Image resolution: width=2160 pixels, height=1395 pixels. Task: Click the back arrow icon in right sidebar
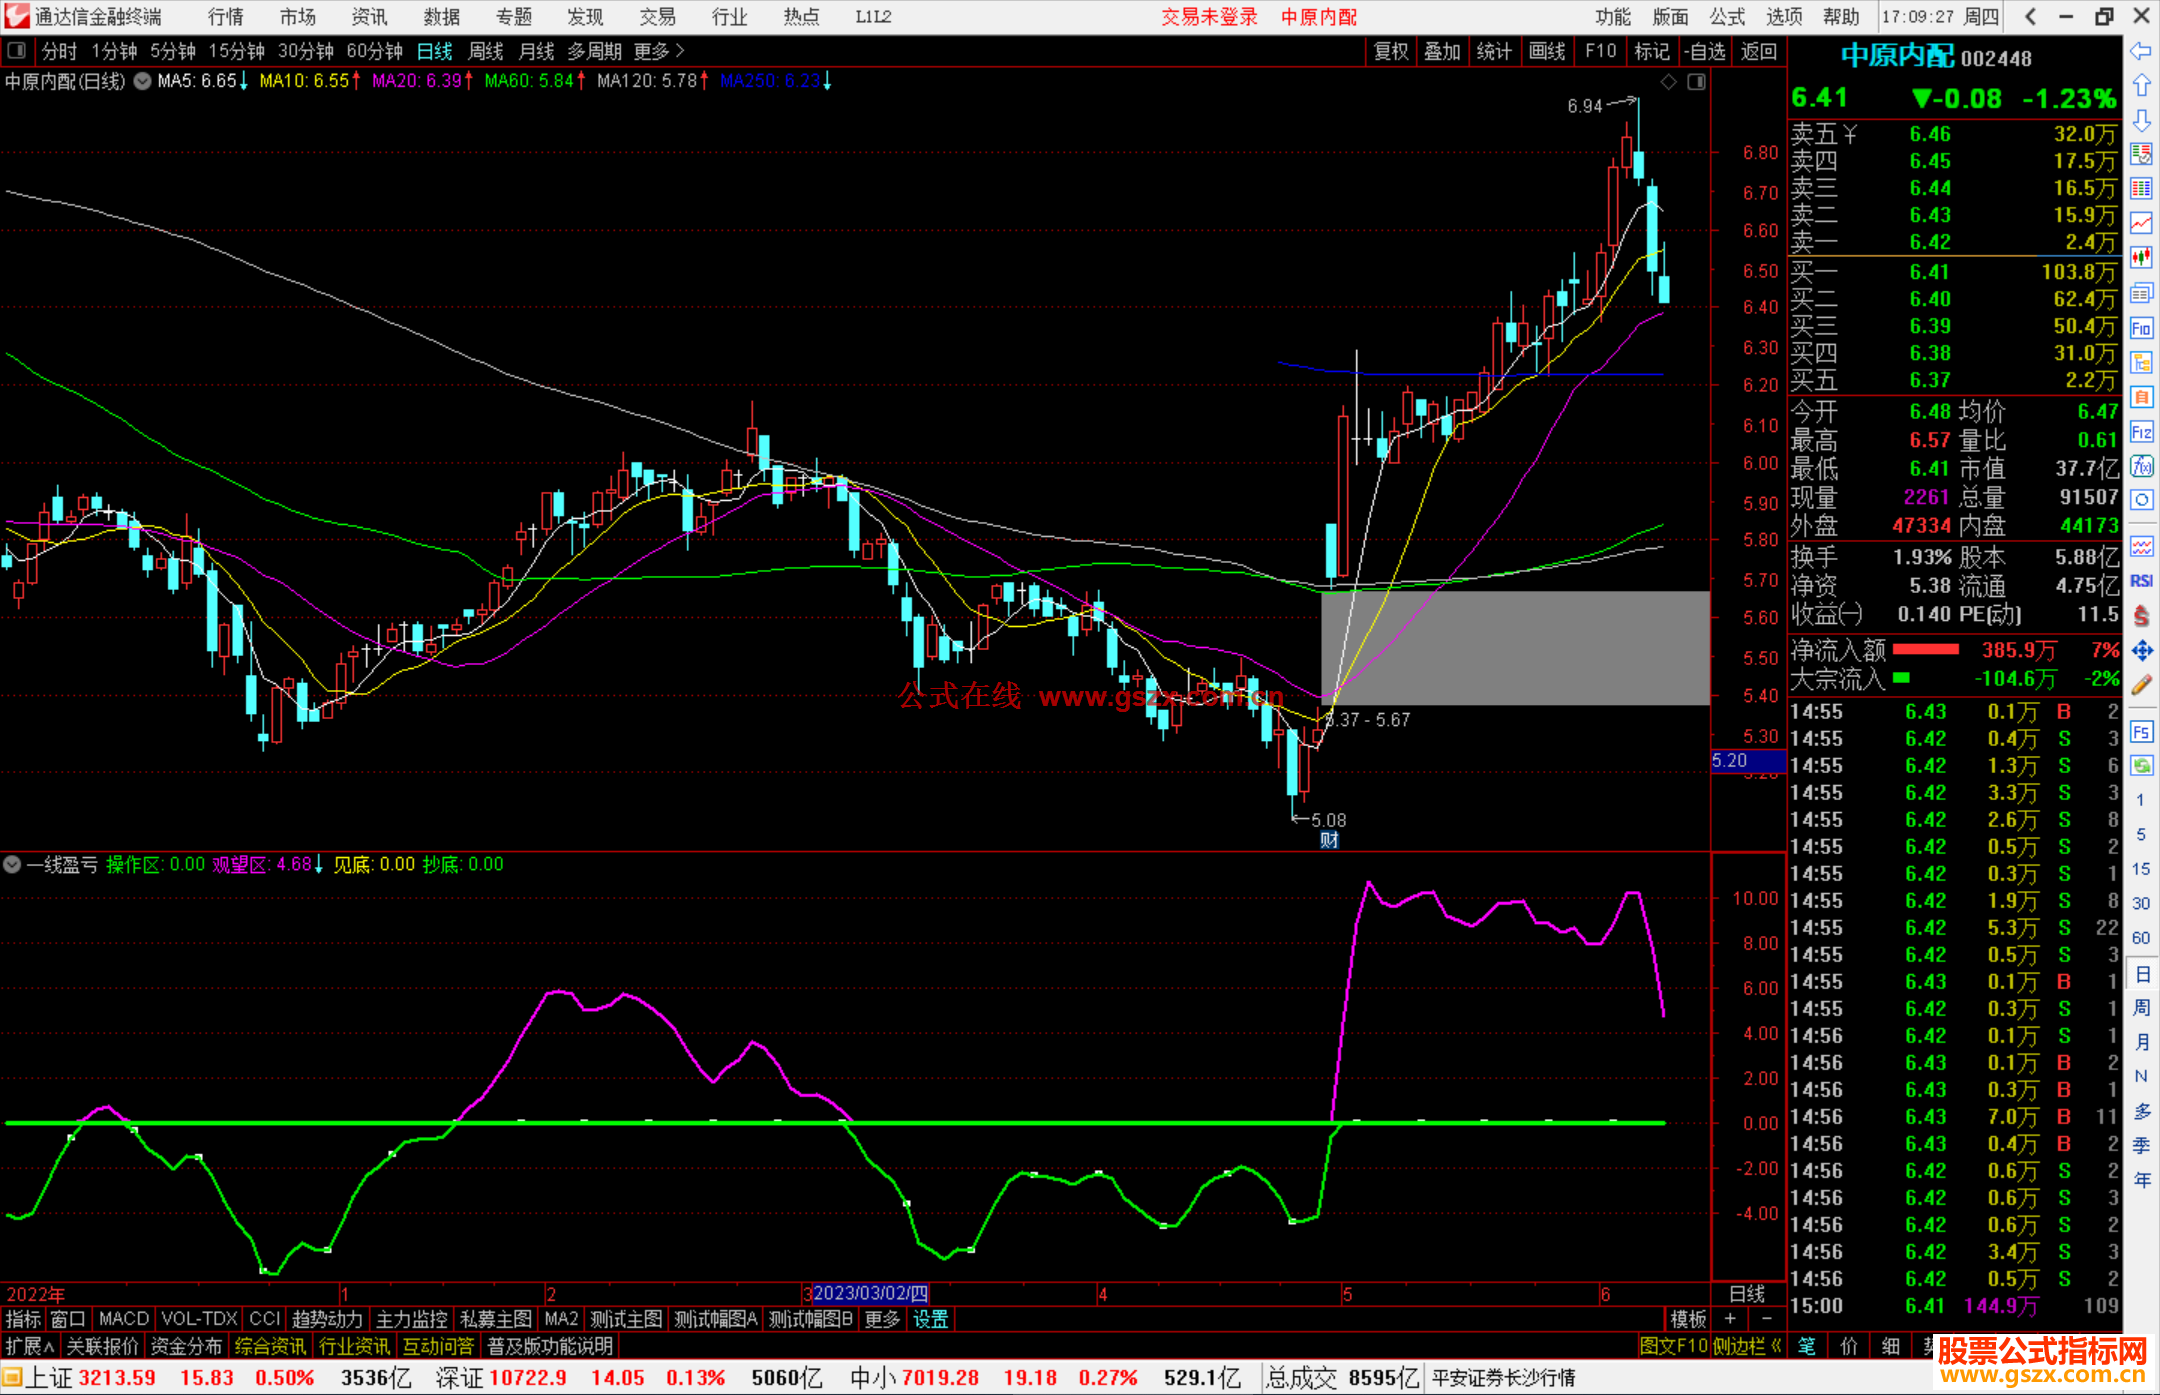[2141, 51]
